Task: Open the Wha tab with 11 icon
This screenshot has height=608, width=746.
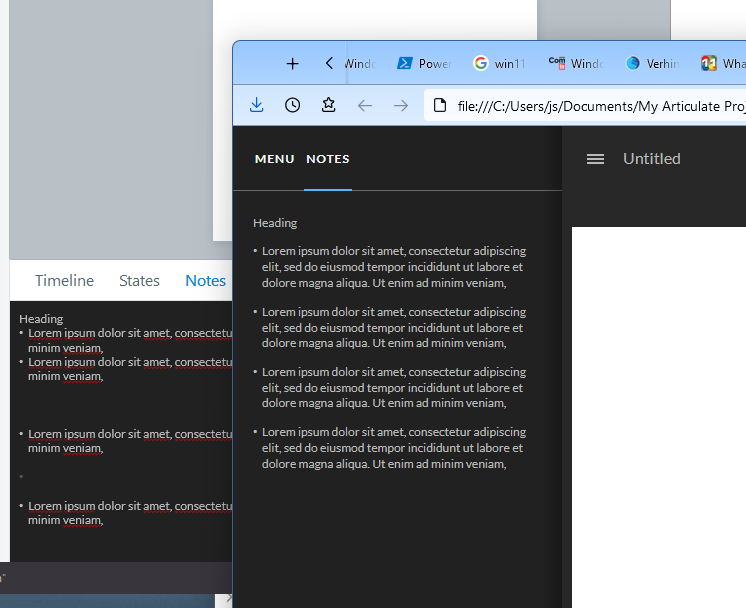Action: pyautogui.click(x=723, y=63)
